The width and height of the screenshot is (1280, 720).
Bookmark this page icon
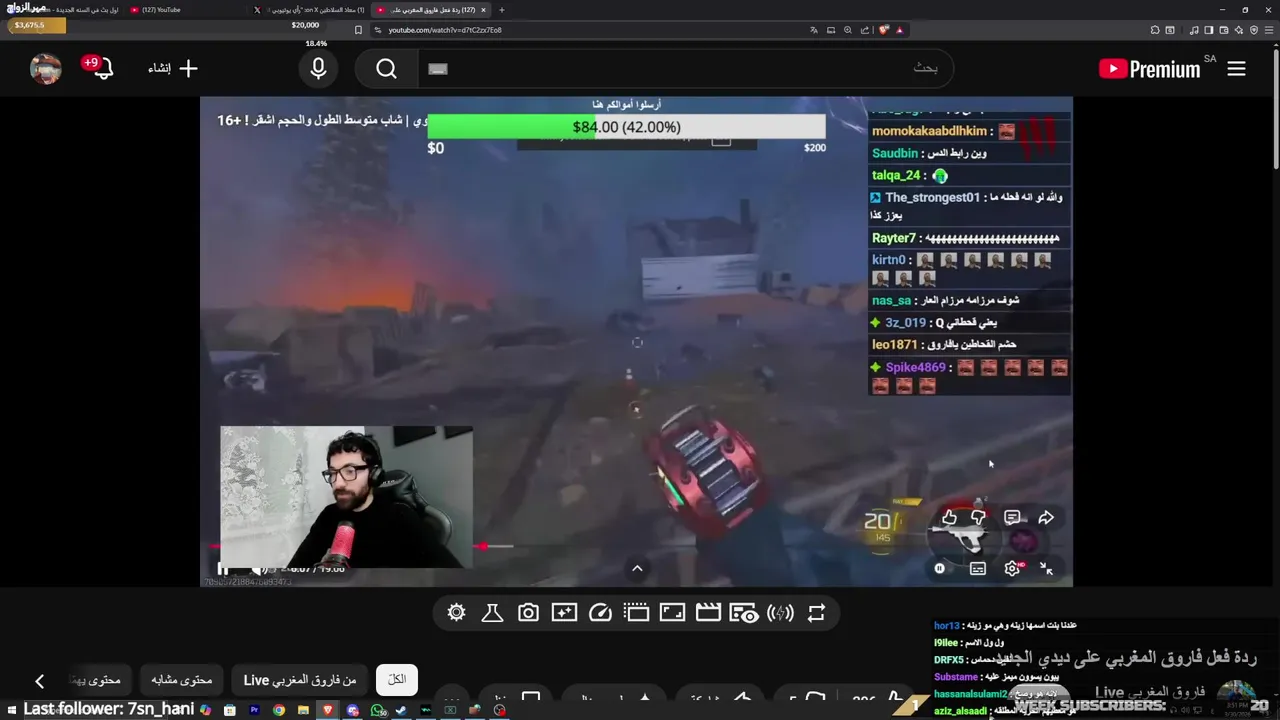click(359, 30)
